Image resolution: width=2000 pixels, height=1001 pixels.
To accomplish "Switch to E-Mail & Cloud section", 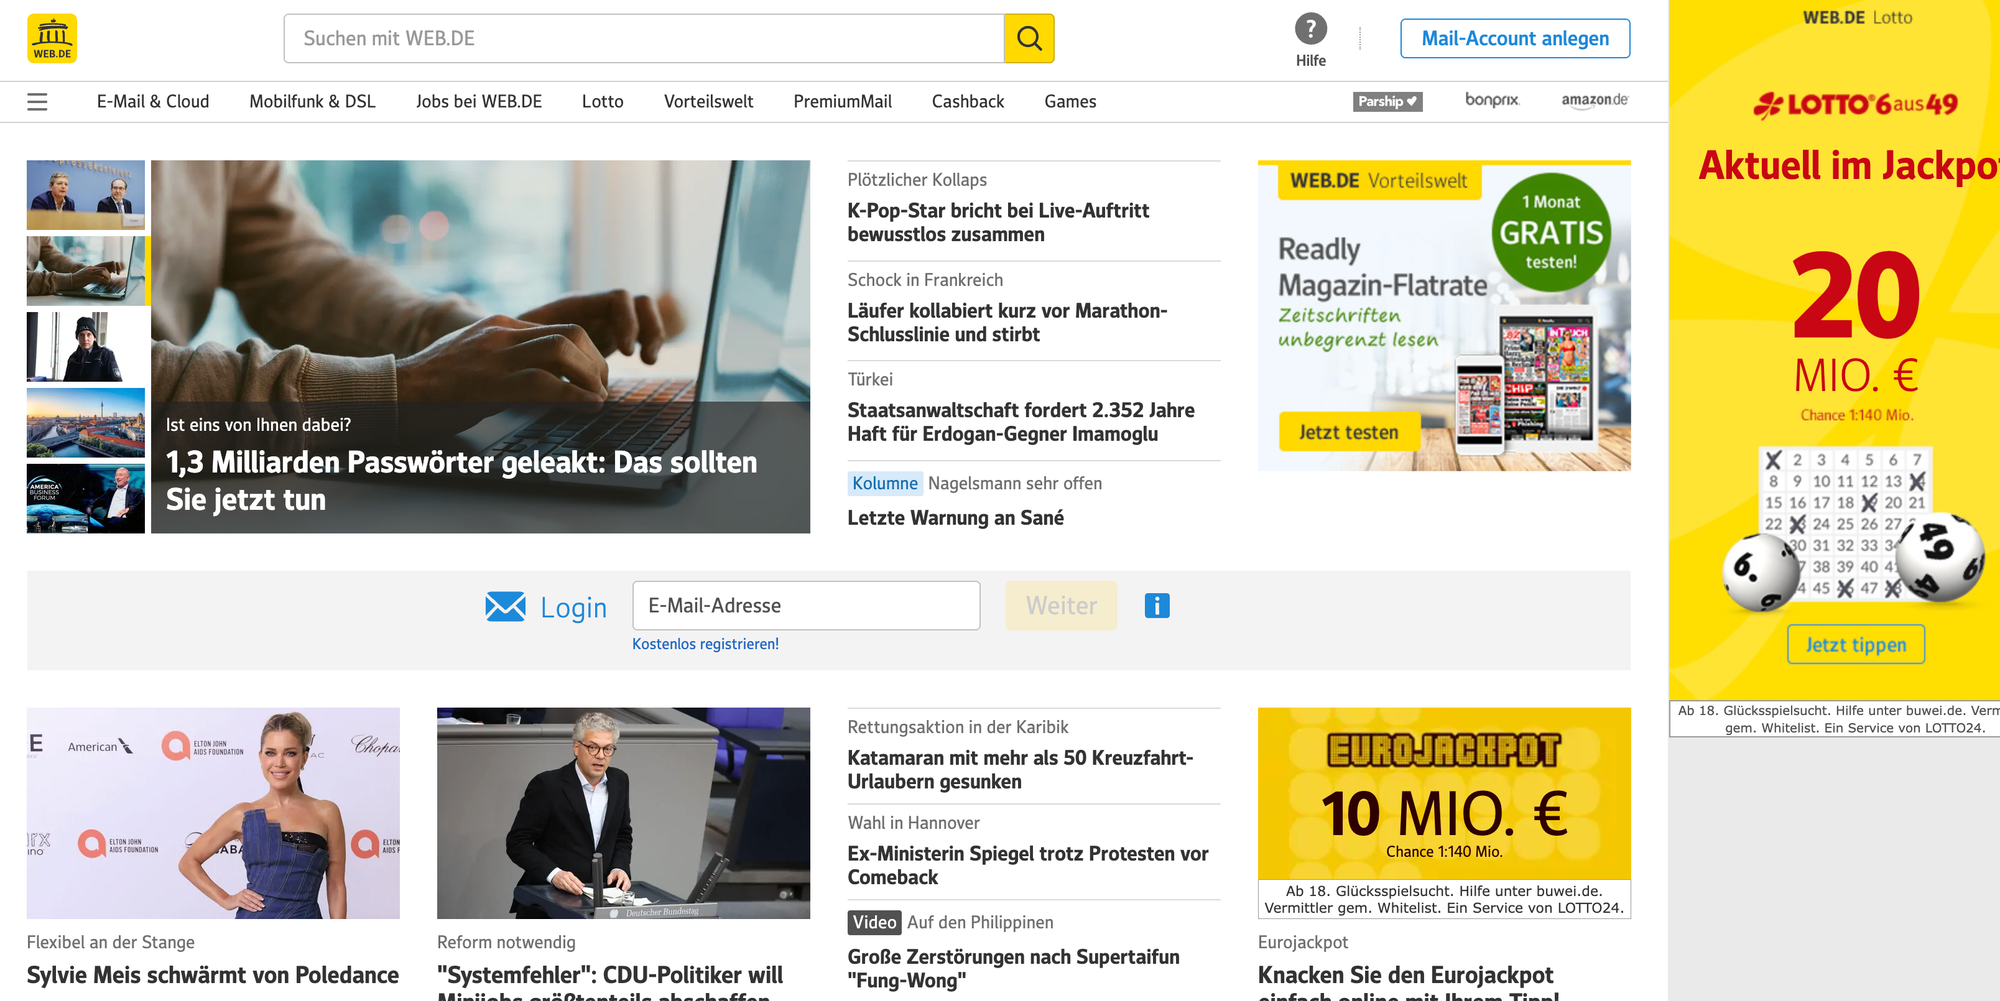I will click(152, 101).
